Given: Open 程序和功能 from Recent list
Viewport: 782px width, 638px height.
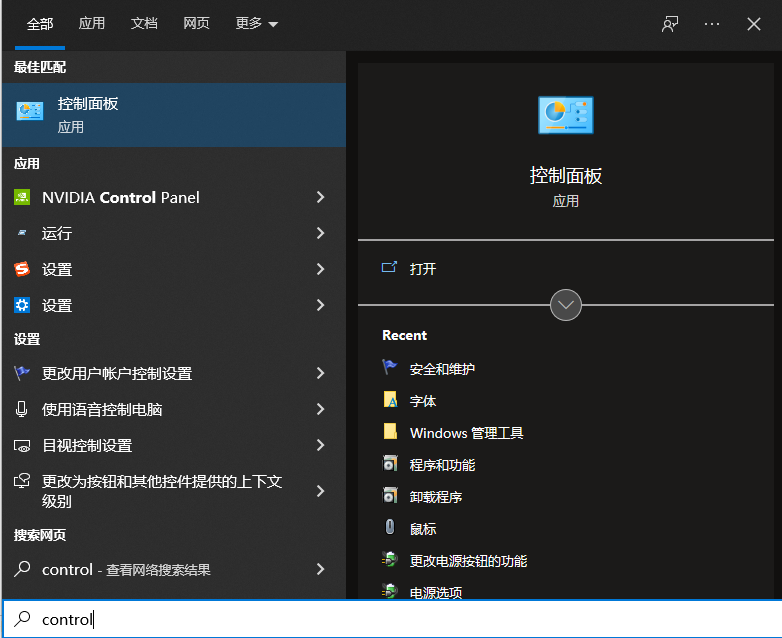Looking at the screenshot, I should [x=442, y=465].
